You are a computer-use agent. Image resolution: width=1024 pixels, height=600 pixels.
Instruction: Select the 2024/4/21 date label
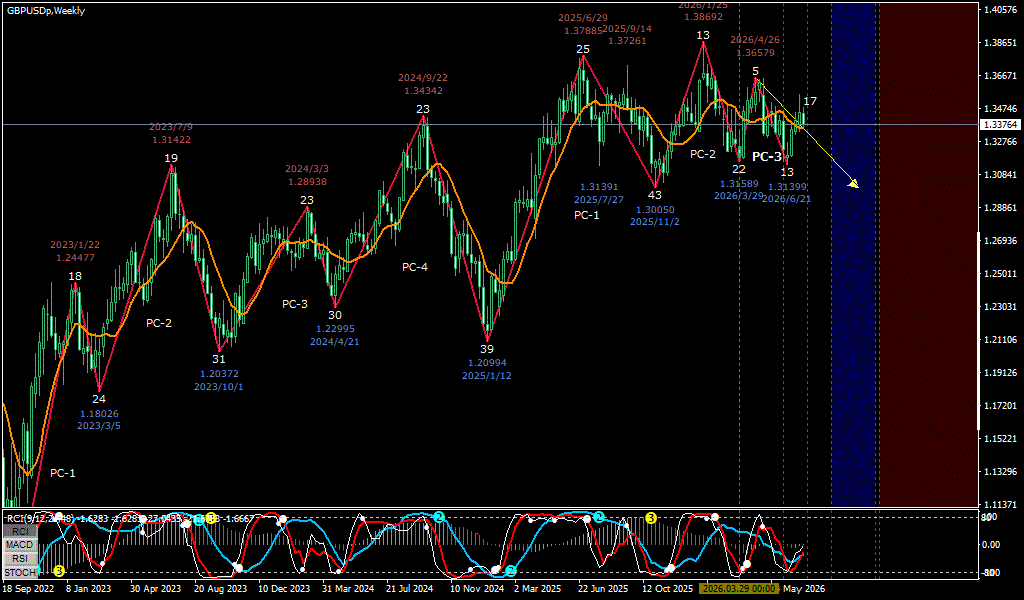(335, 341)
